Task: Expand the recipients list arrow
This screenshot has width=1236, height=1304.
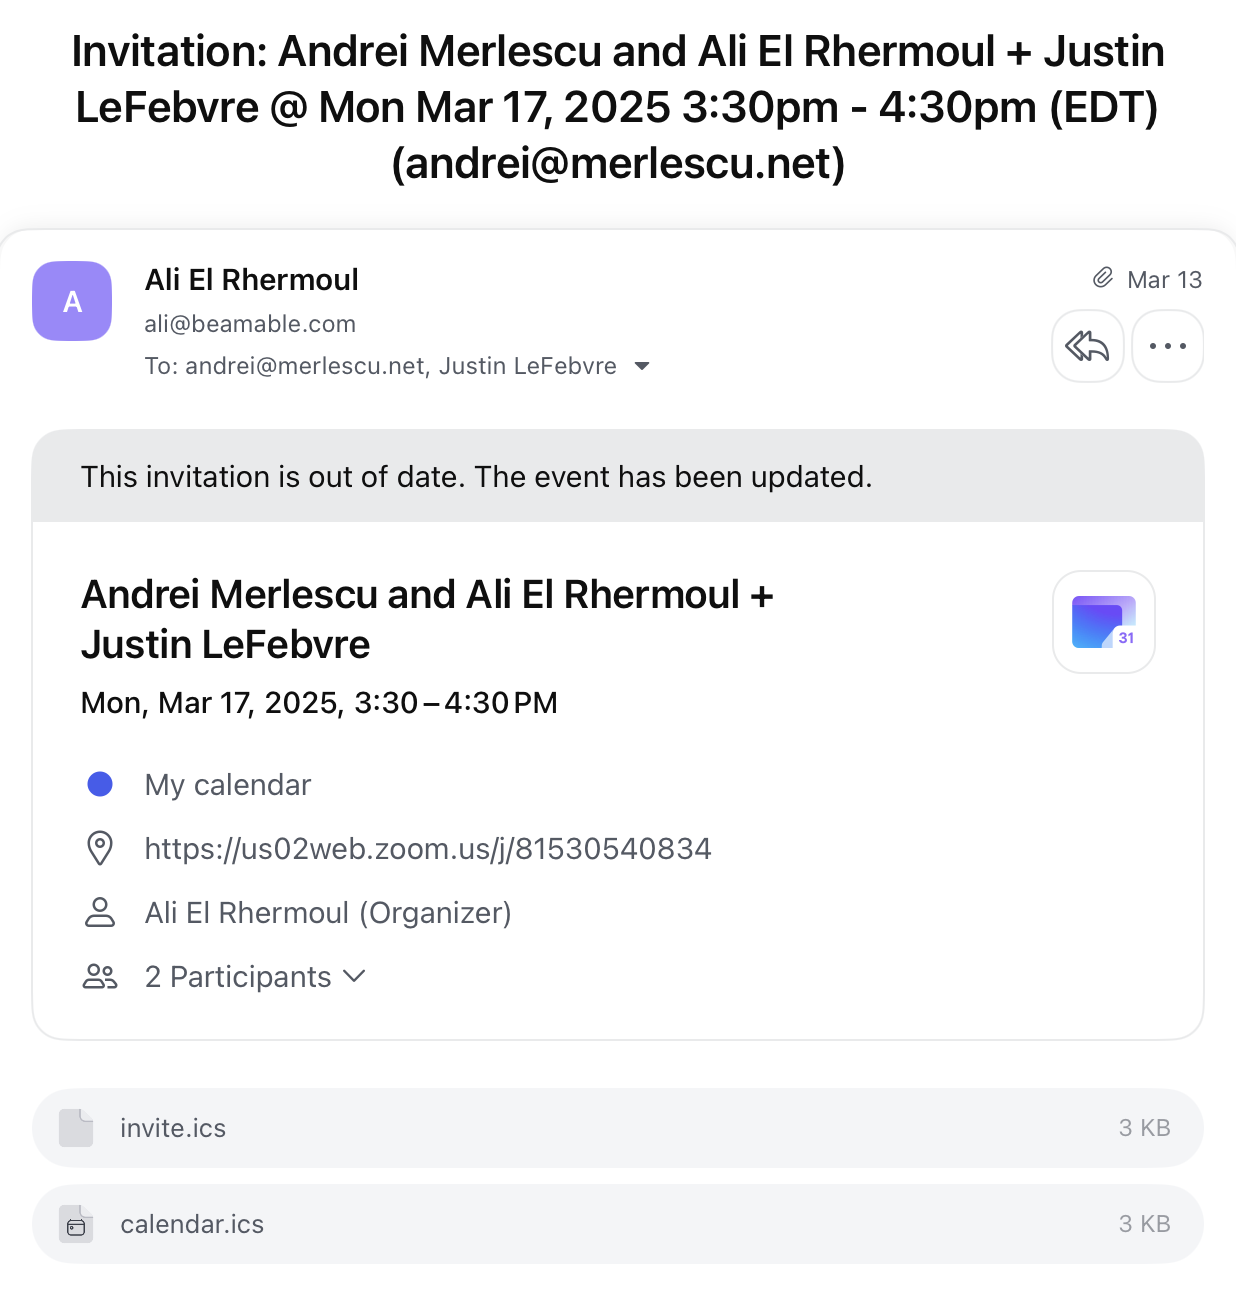Action: tap(642, 366)
